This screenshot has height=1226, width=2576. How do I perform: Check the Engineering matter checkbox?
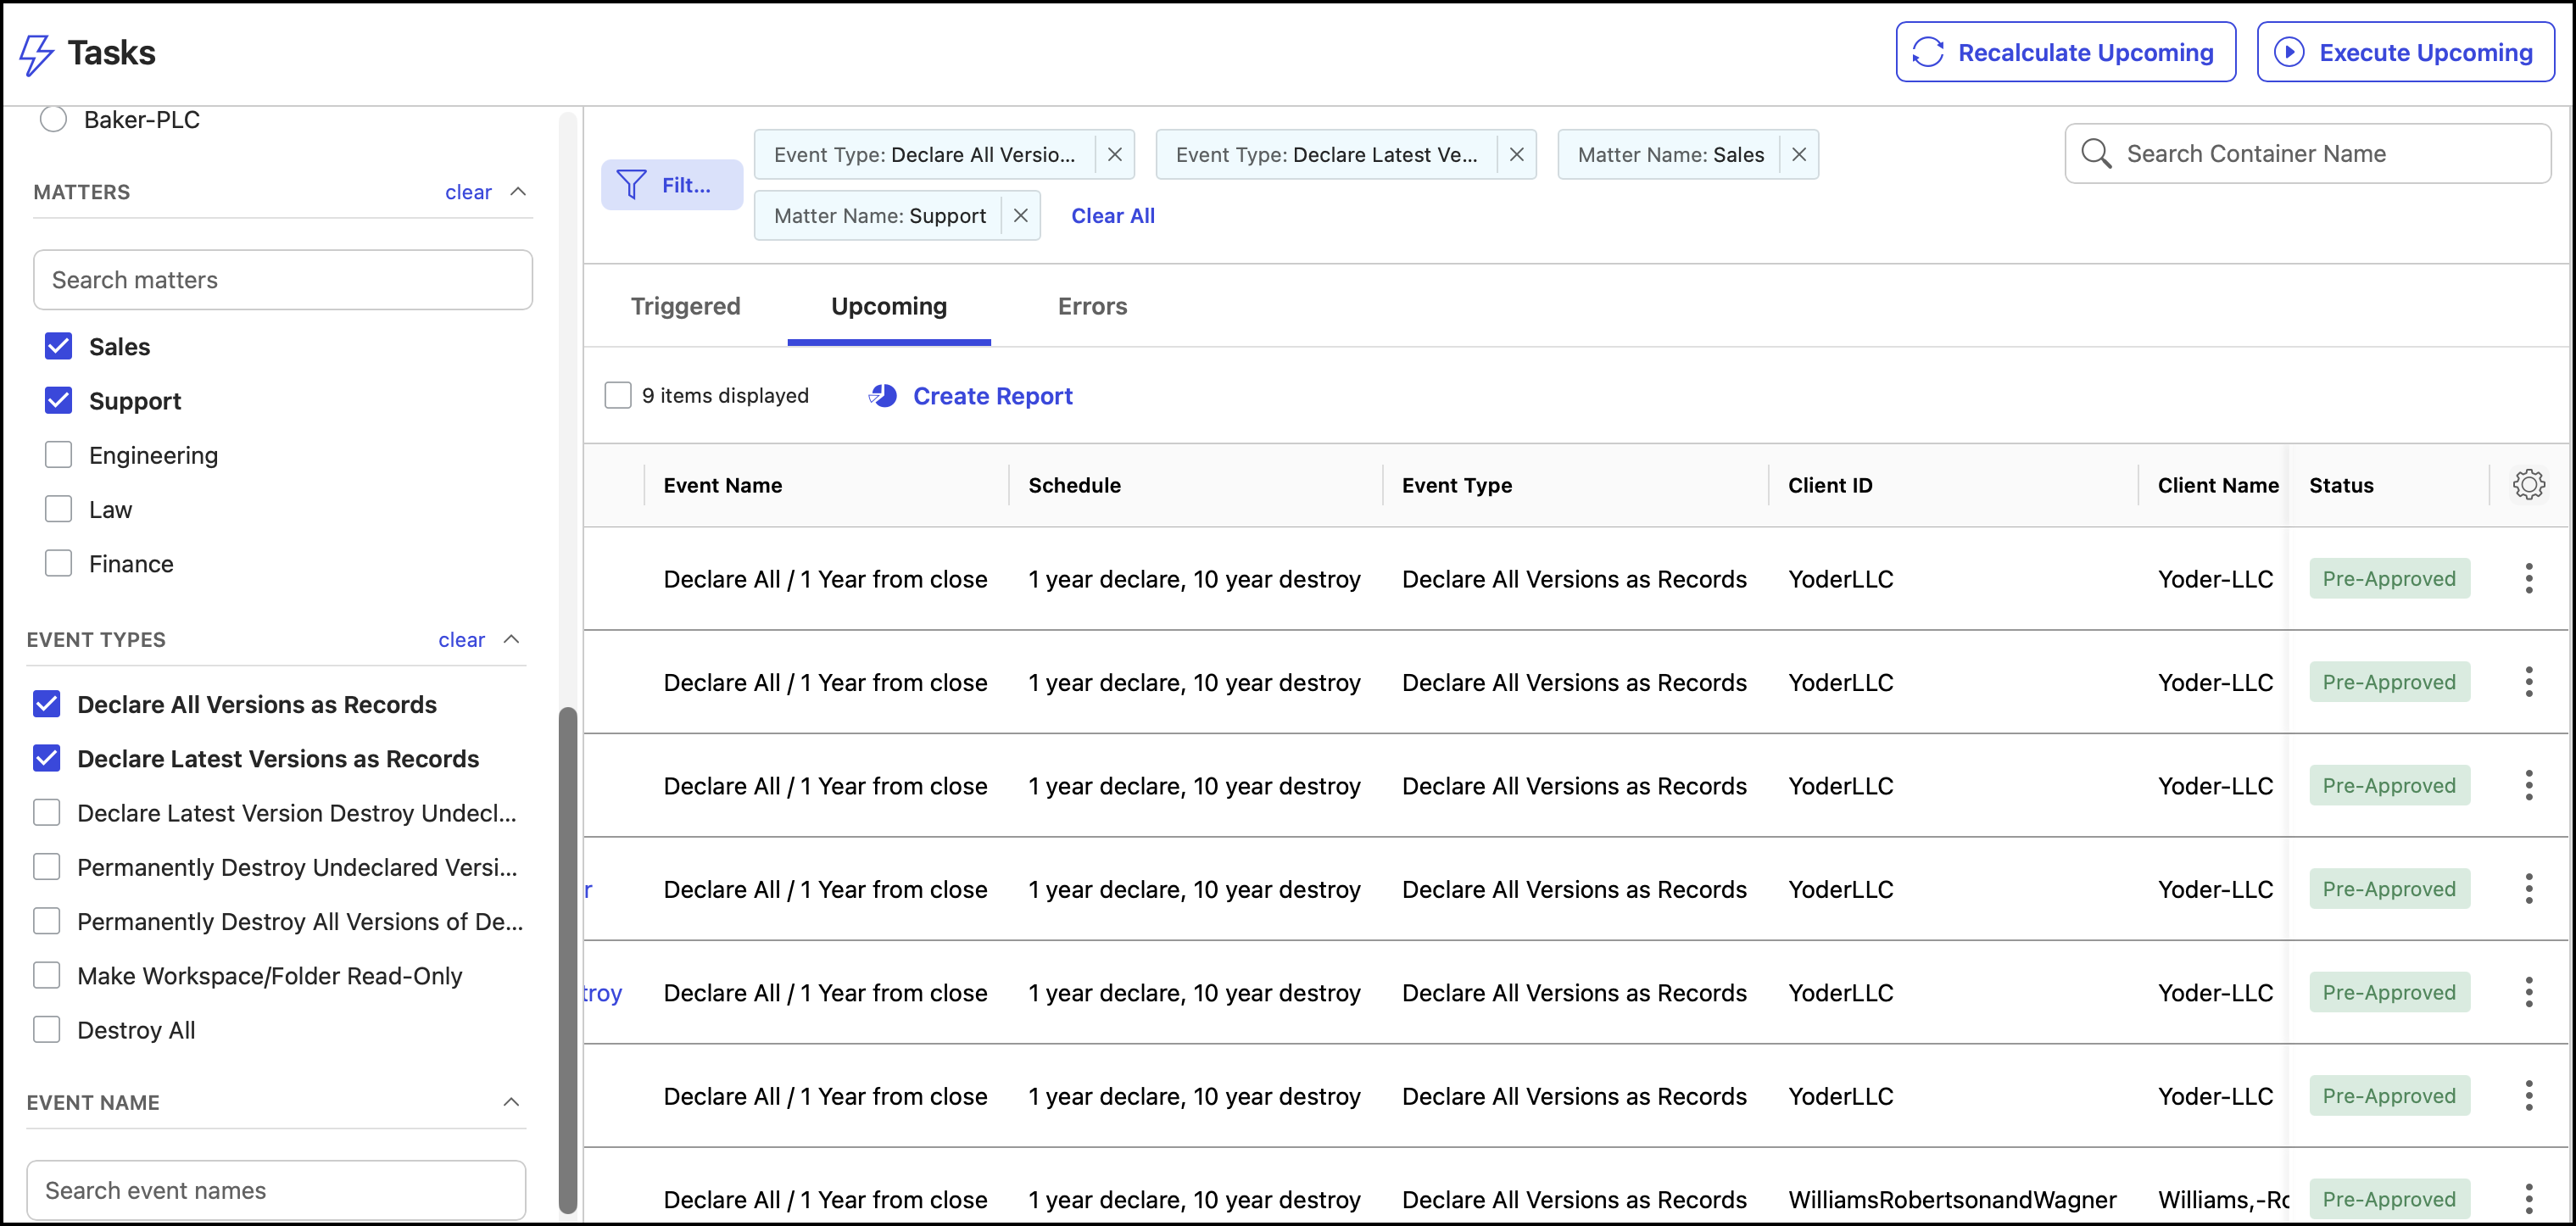[x=58, y=455]
